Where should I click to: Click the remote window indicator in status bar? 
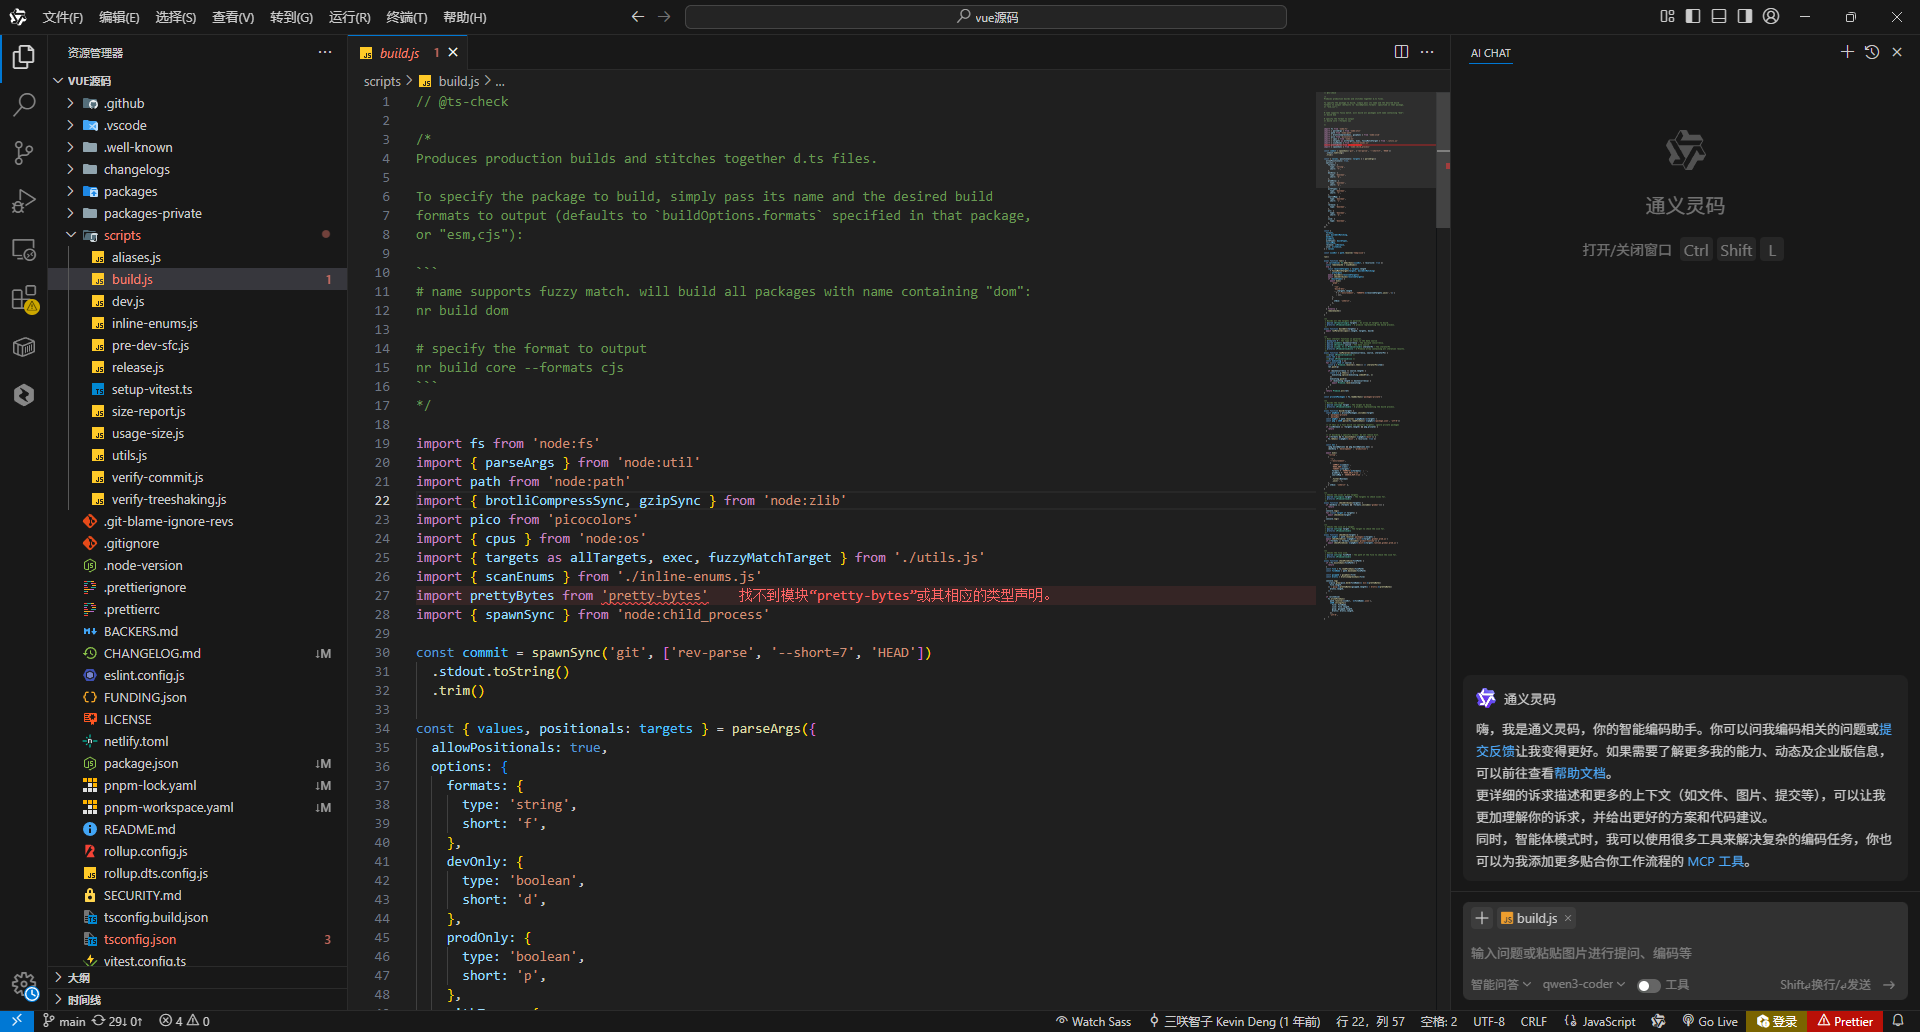point(17,1021)
